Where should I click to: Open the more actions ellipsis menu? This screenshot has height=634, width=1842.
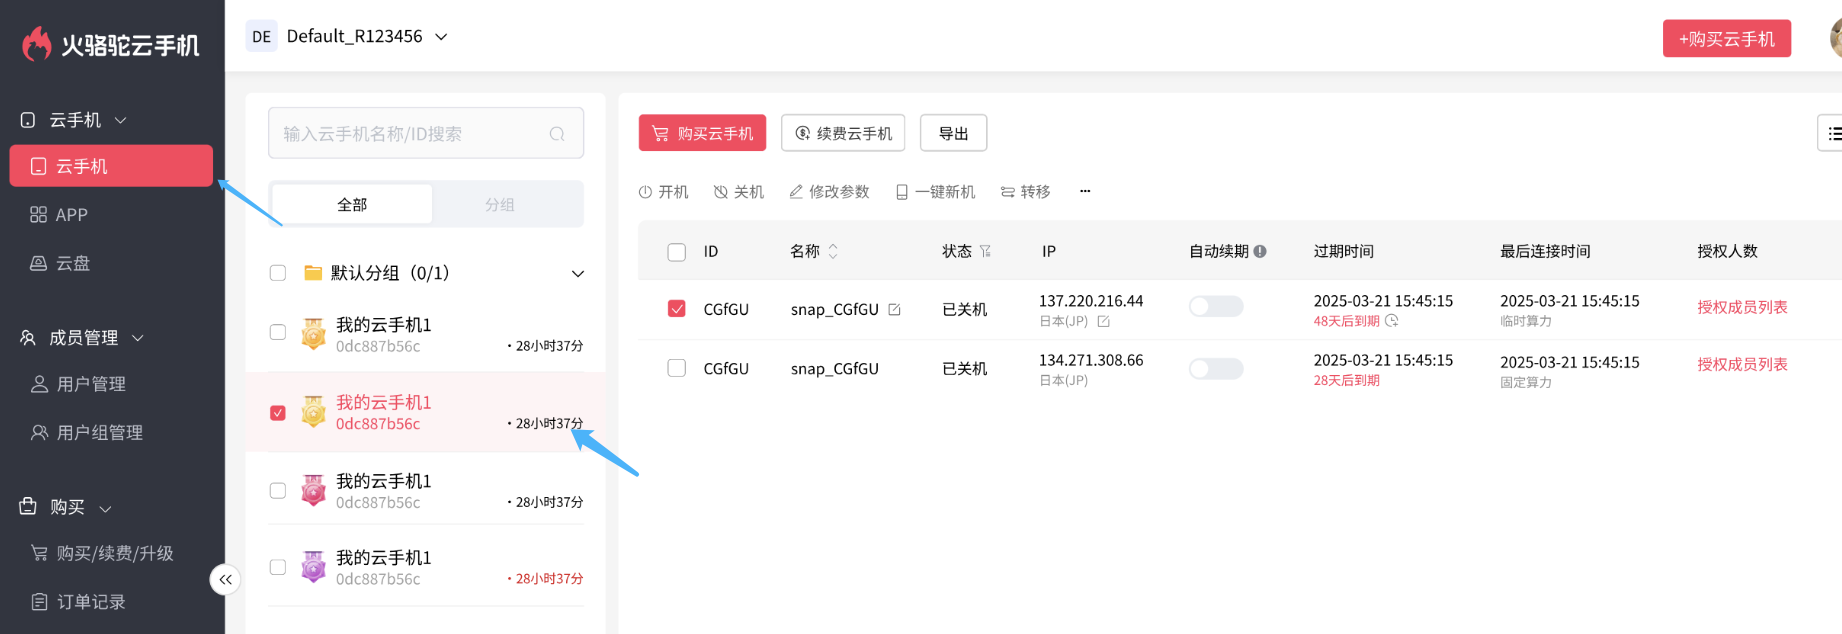[x=1085, y=191]
